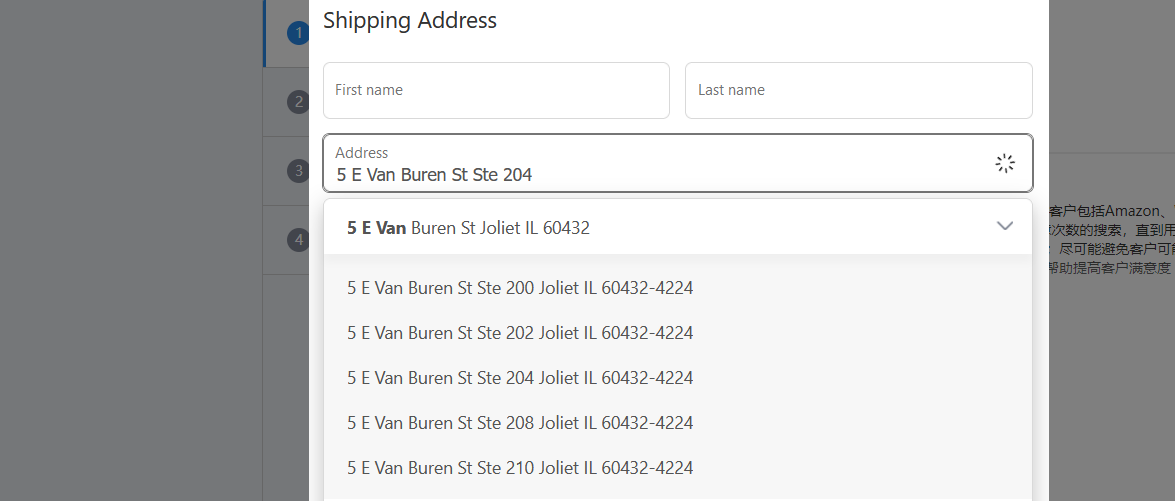Click the Chinese text behind the dialog

[x=1110, y=240]
